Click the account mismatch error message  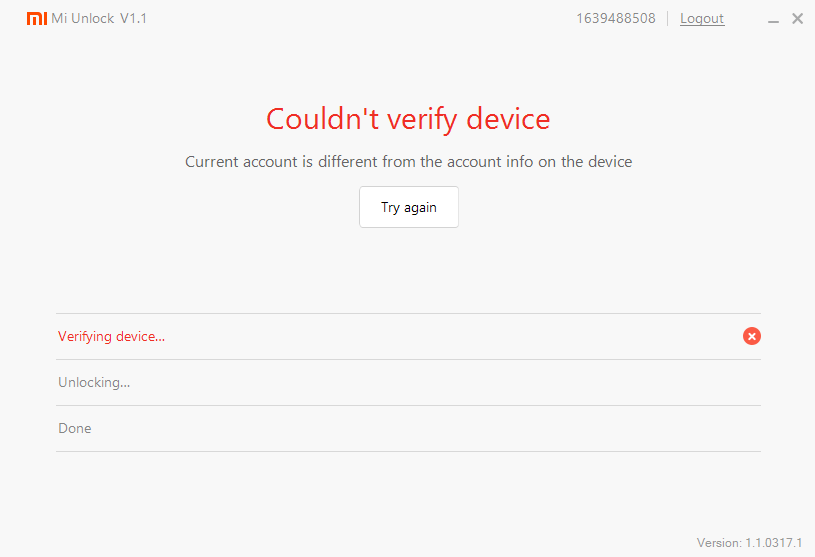[x=408, y=161]
